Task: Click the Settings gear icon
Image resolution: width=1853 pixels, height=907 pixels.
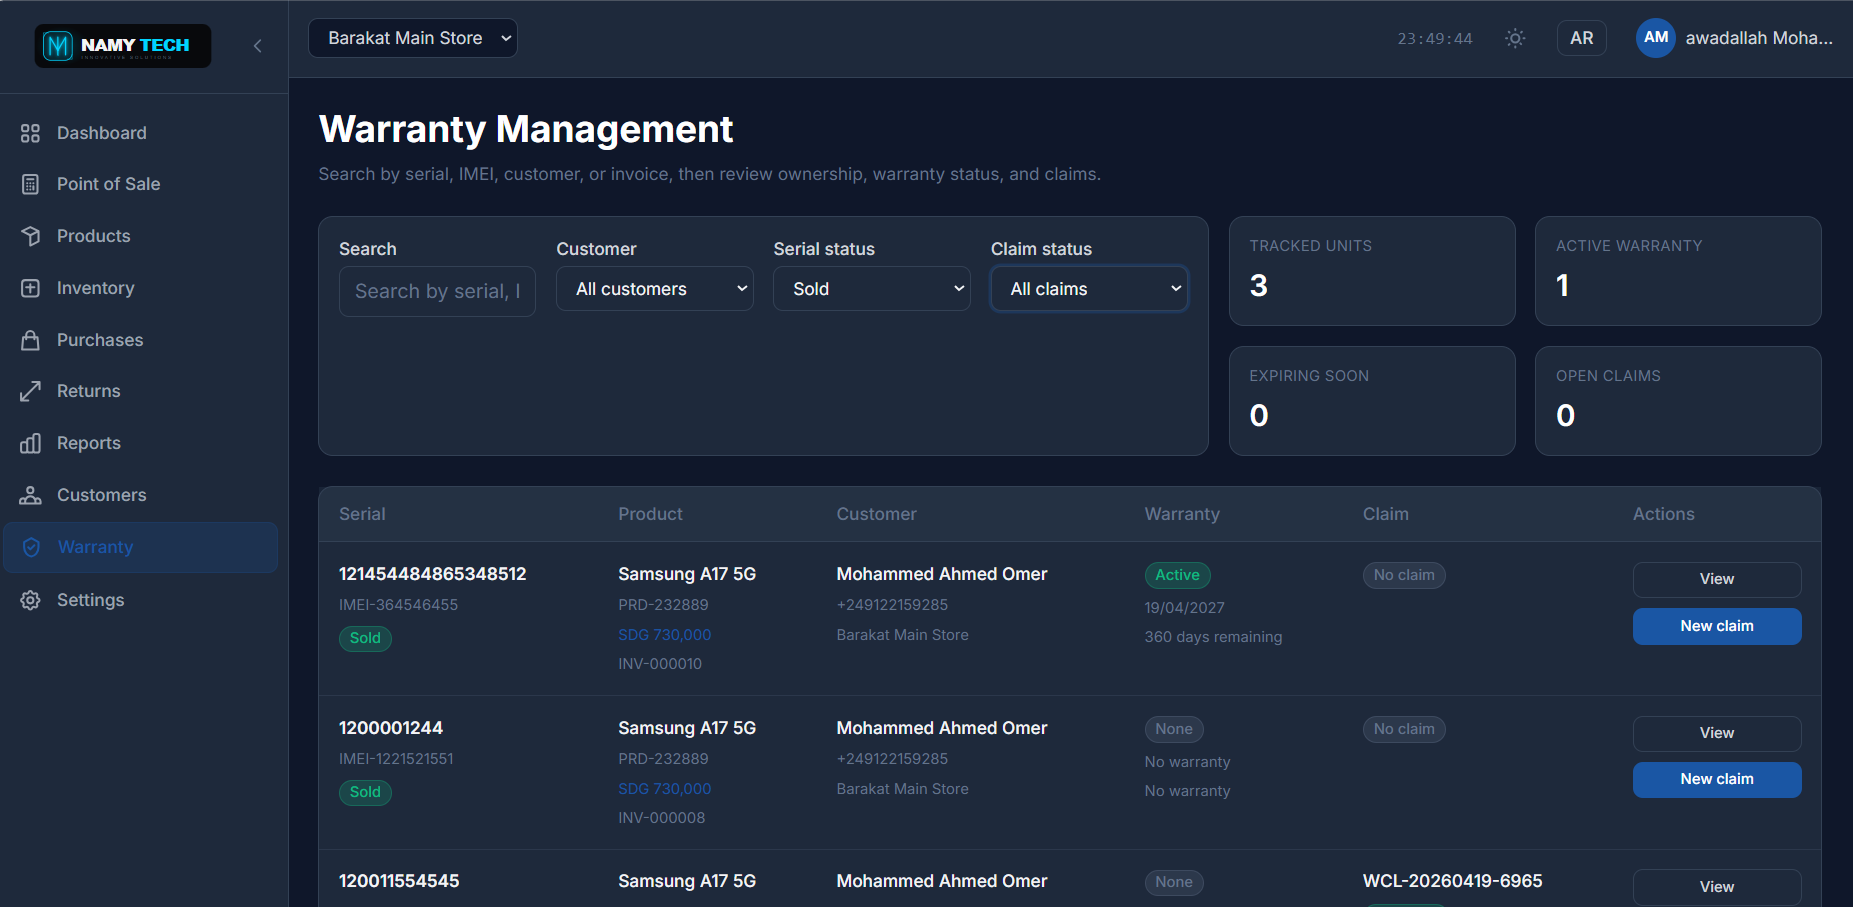Action: pos(31,600)
